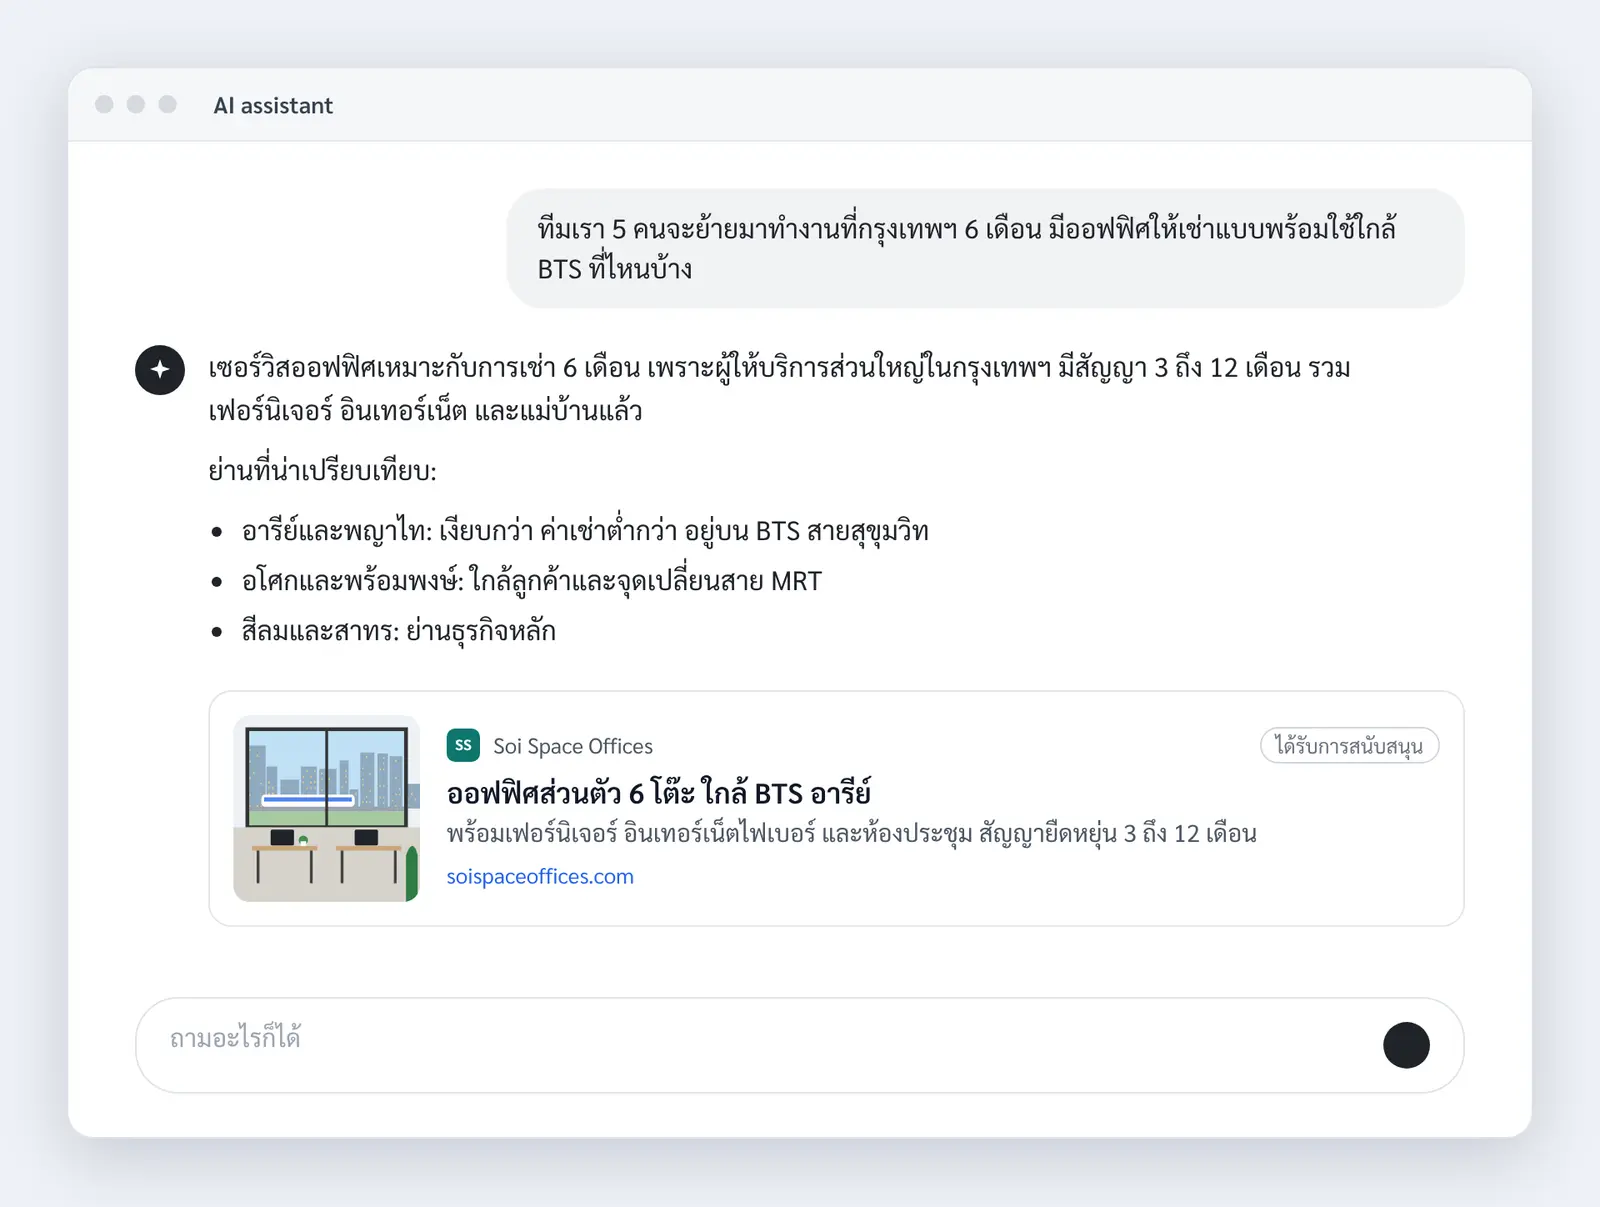The height and width of the screenshot is (1207, 1600).
Task: Maximize the AI assistant window
Action: coord(168,105)
